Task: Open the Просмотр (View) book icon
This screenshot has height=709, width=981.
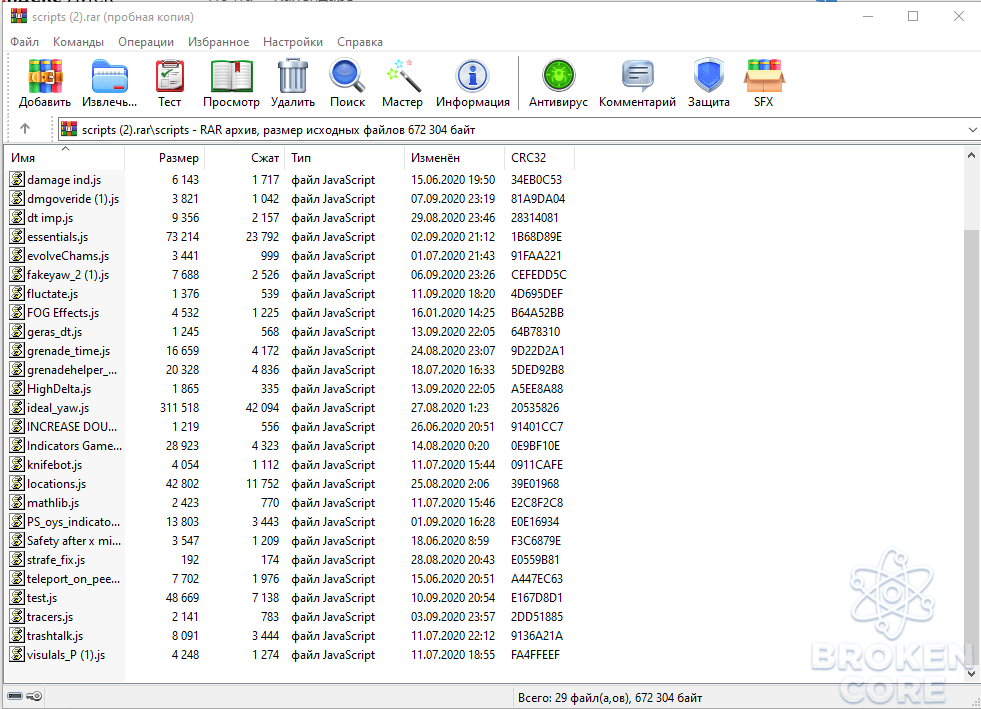Action: coord(231,76)
